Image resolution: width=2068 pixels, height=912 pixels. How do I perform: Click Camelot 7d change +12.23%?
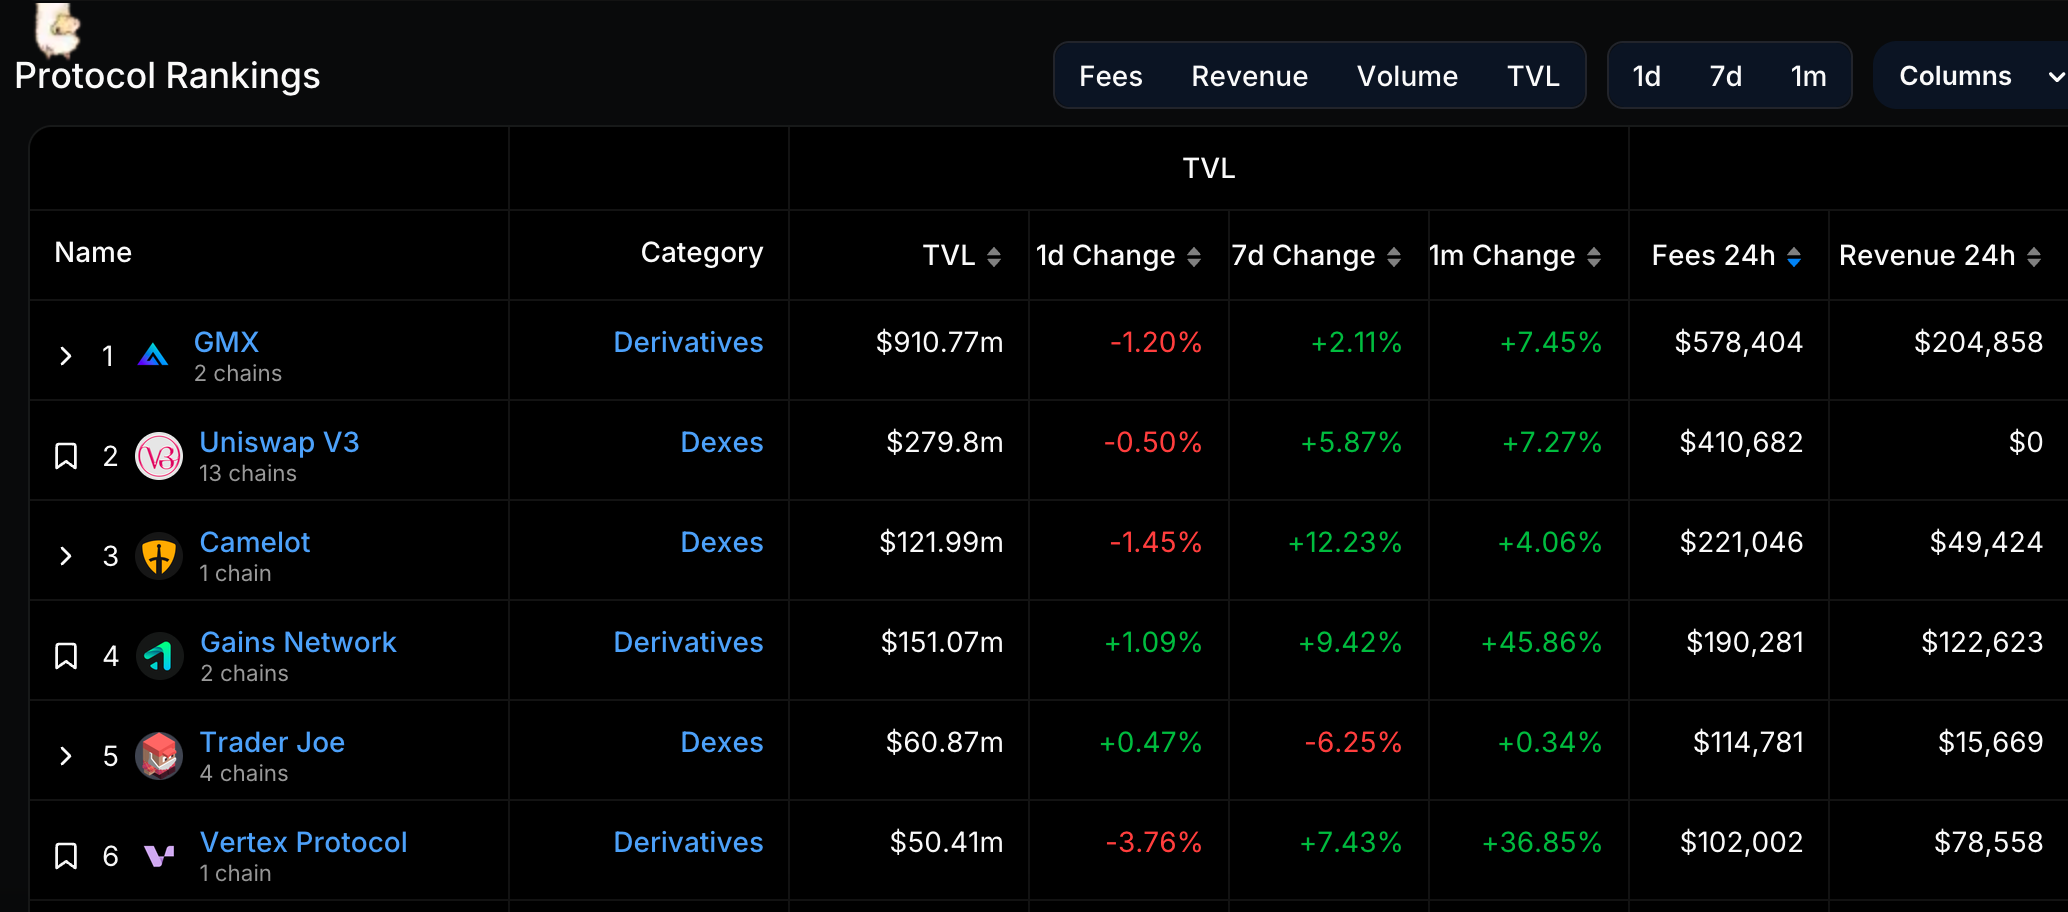(x=1345, y=542)
